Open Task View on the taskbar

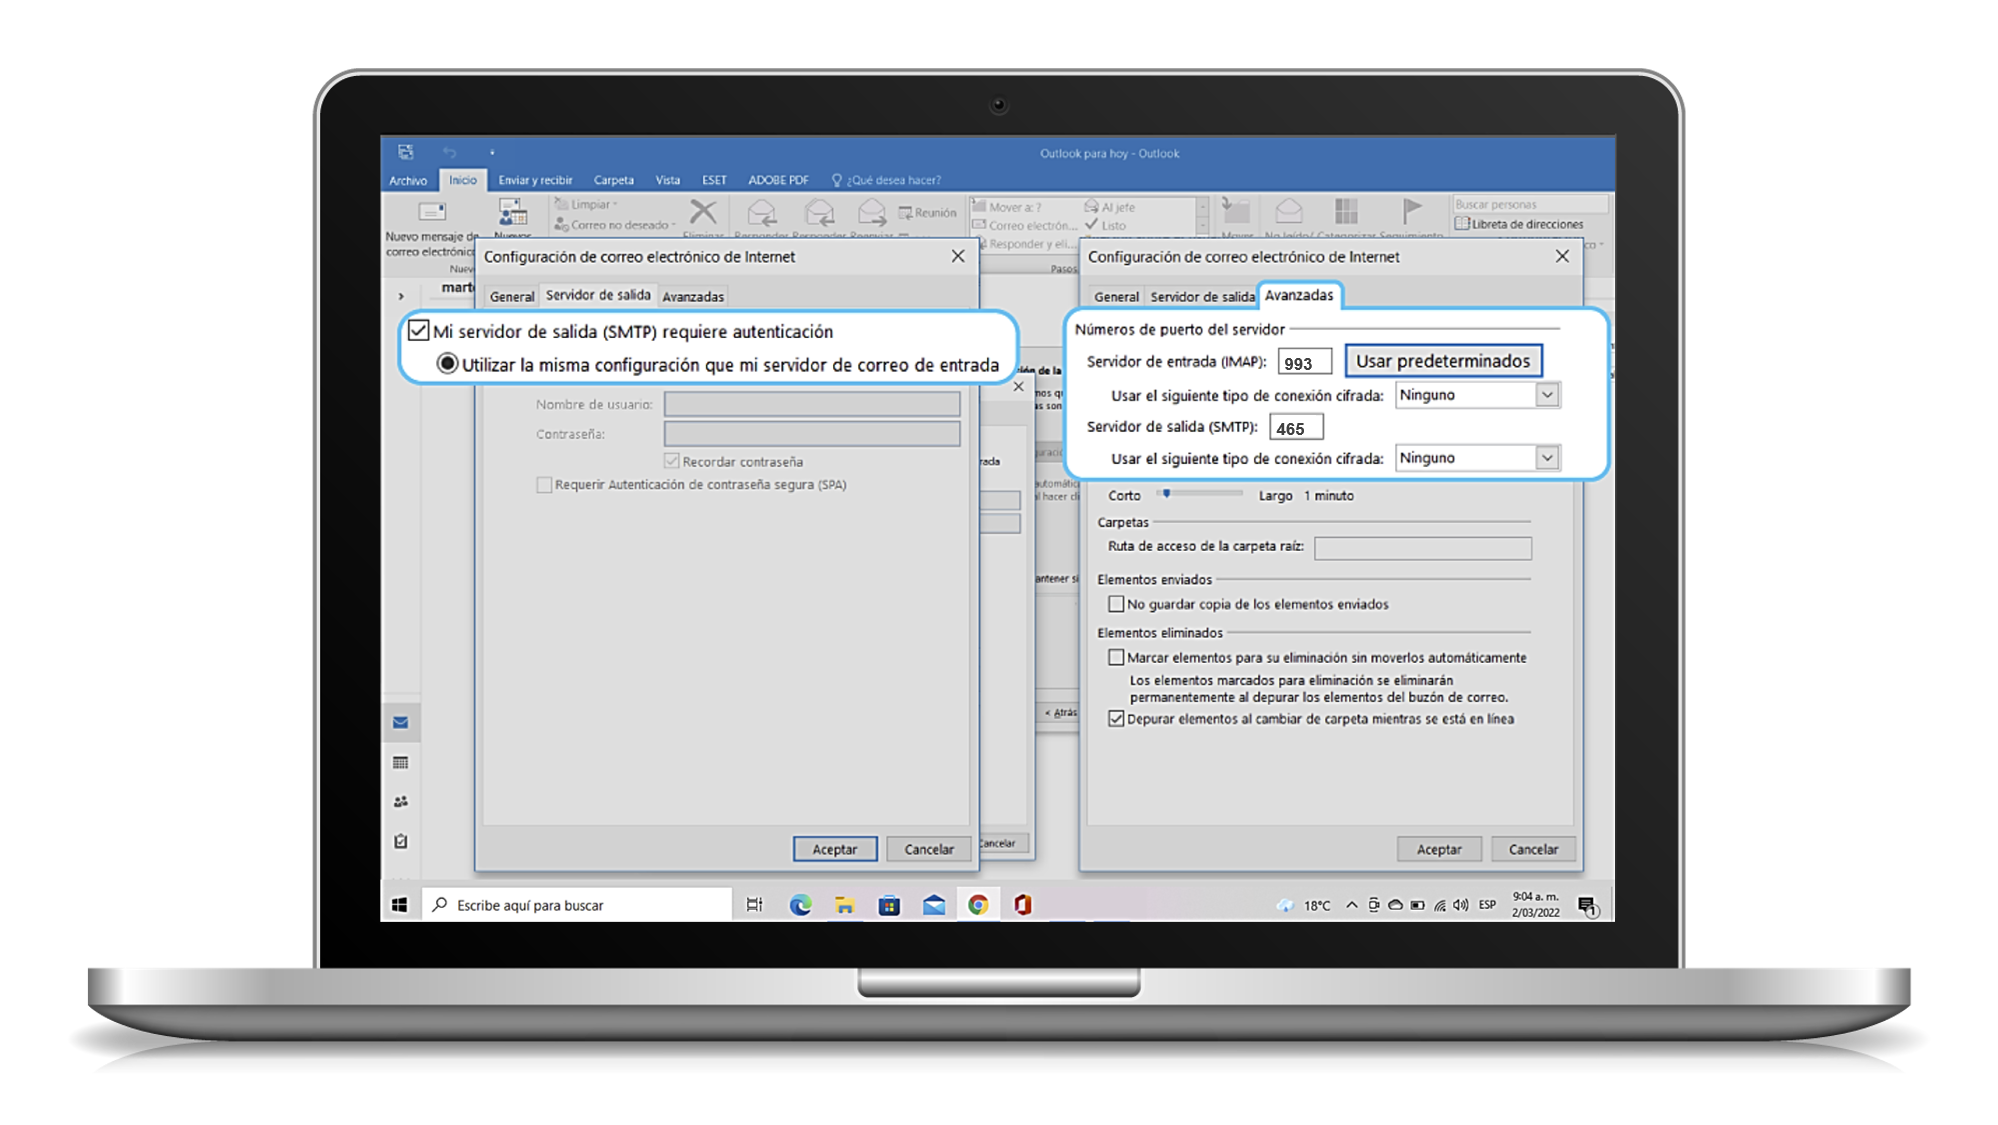coord(754,904)
